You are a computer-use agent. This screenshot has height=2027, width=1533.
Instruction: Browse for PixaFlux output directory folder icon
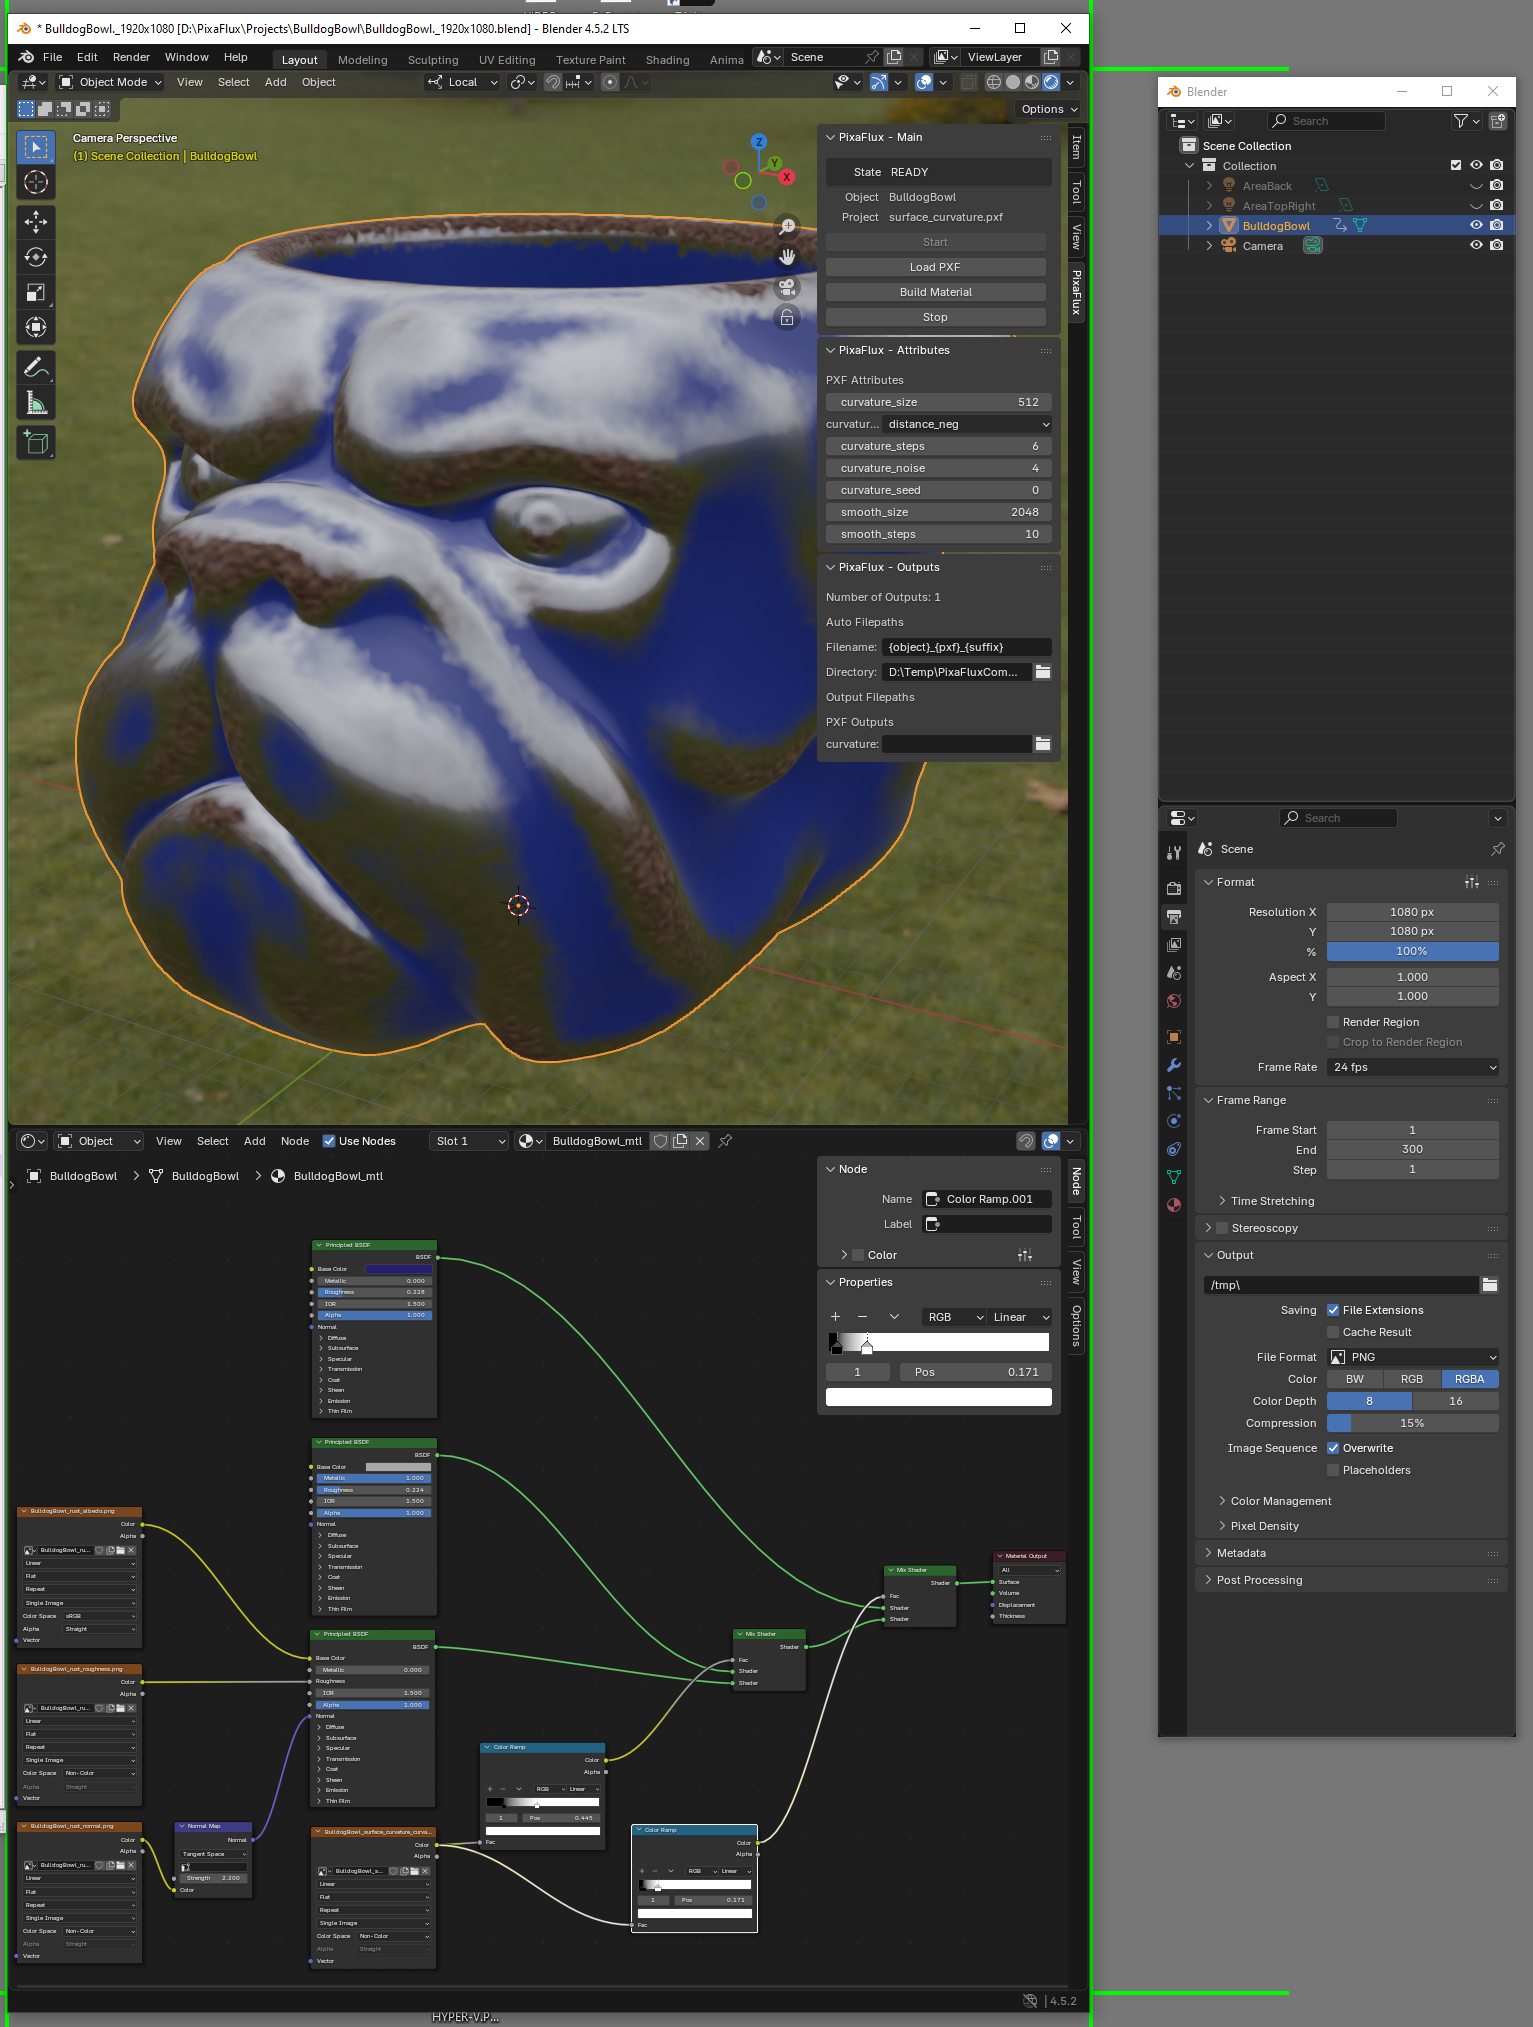click(x=1043, y=672)
